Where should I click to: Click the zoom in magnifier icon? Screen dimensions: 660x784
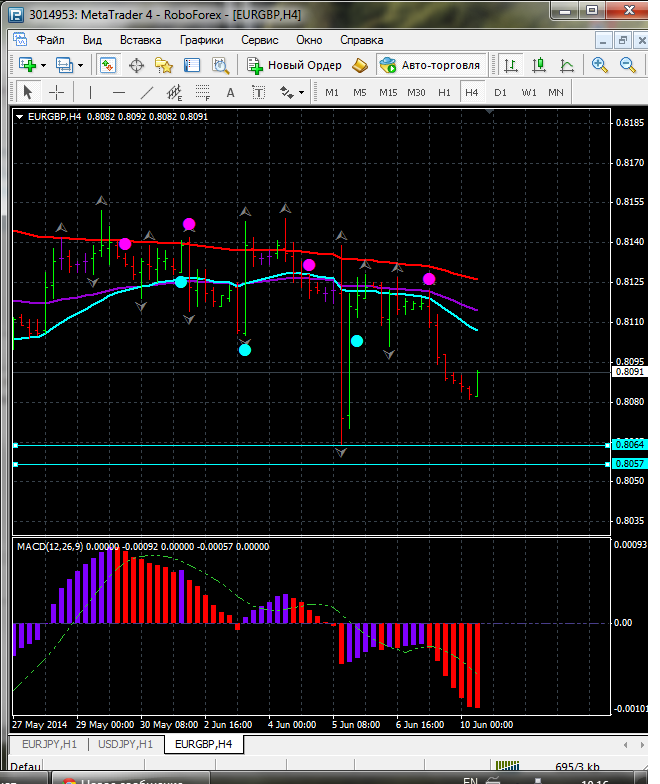[600, 65]
